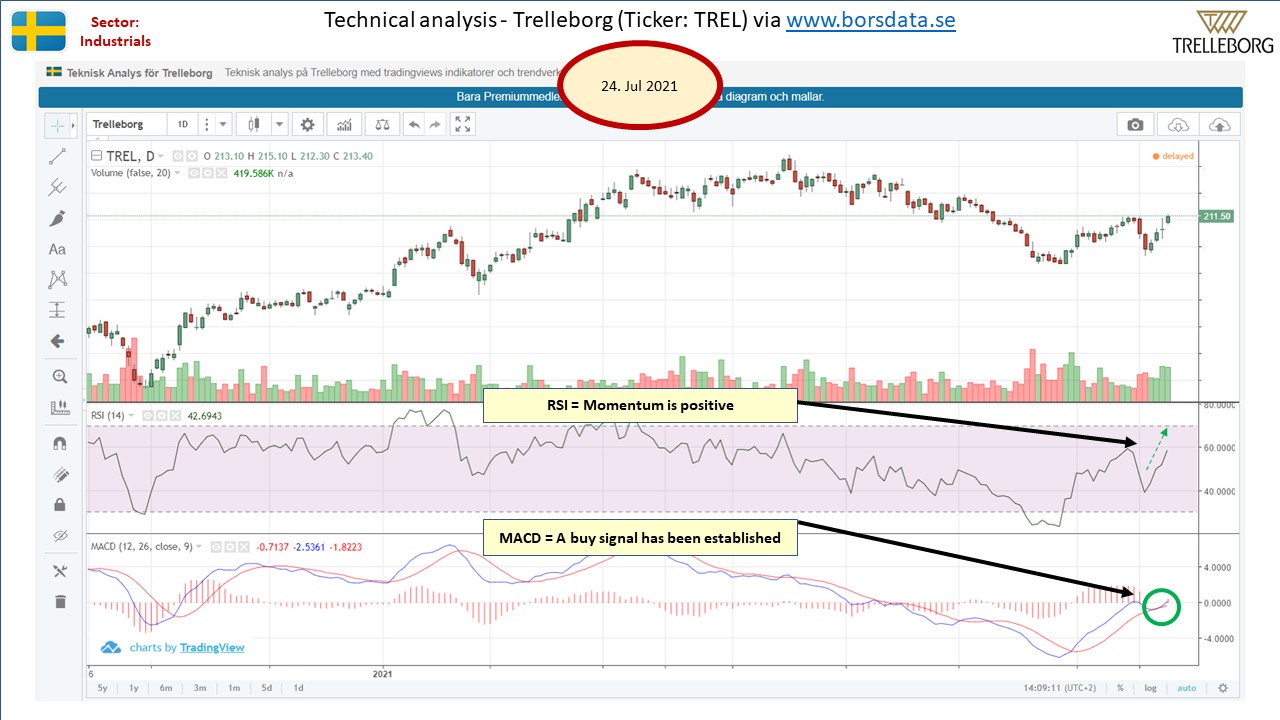Open the interval dropdown arrow
Image resolution: width=1280 pixels, height=720 pixels.
[223, 125]
